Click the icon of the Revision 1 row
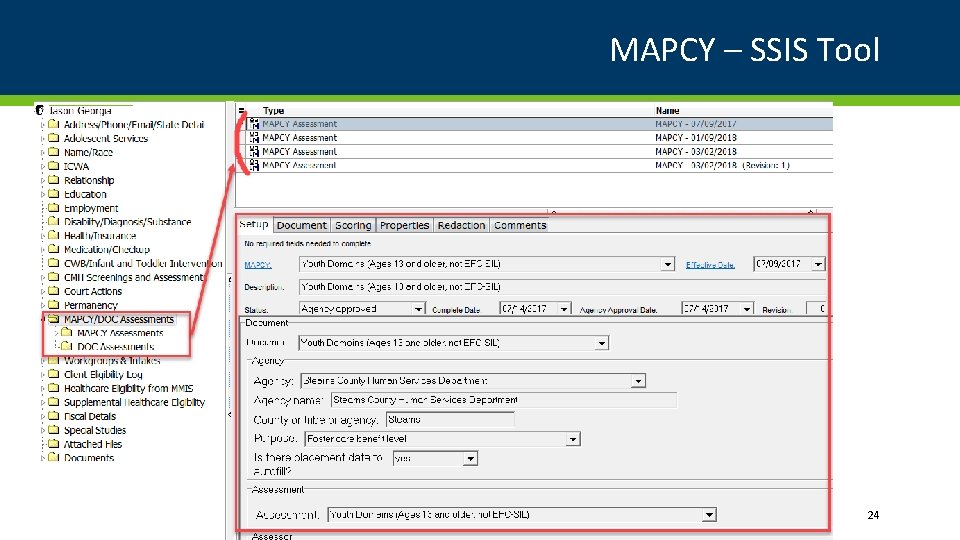960x540 pixels. click(x=254, y=165)
